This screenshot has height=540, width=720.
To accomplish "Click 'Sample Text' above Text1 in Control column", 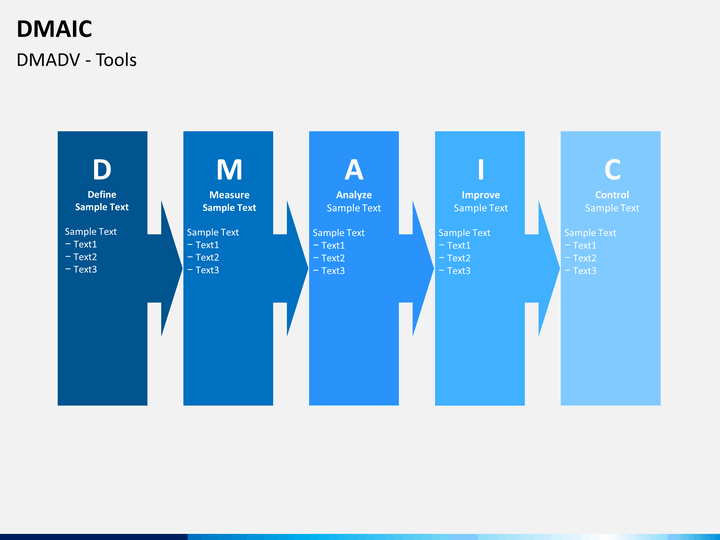I will (x=591, y=233).
